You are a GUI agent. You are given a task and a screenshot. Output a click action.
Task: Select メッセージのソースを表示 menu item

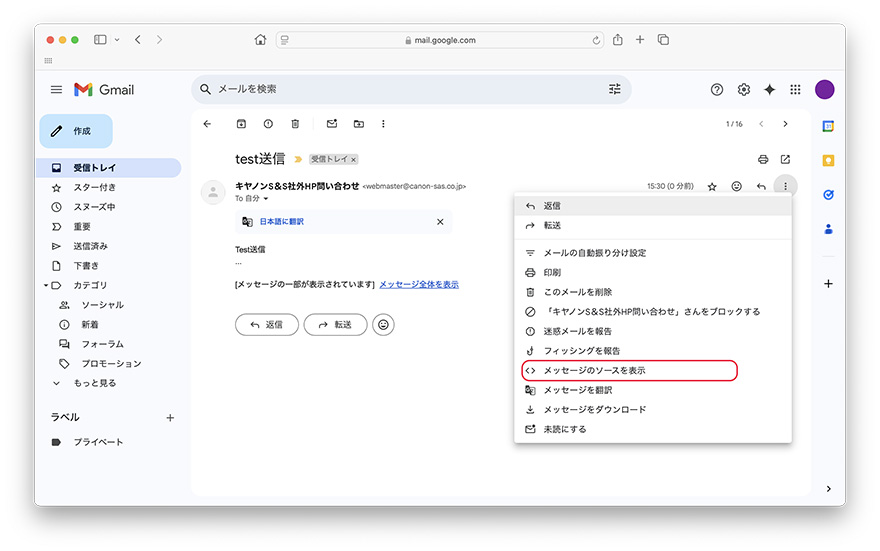coord(594,370)
